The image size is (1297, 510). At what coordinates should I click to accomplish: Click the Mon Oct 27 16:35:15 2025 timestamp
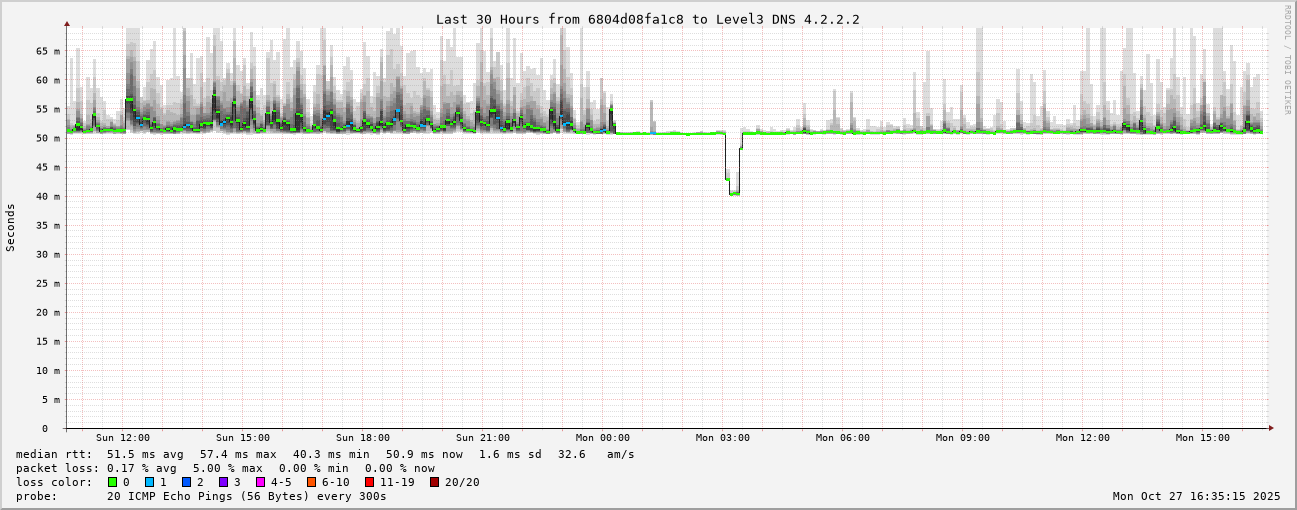[x=1196, y=496]
